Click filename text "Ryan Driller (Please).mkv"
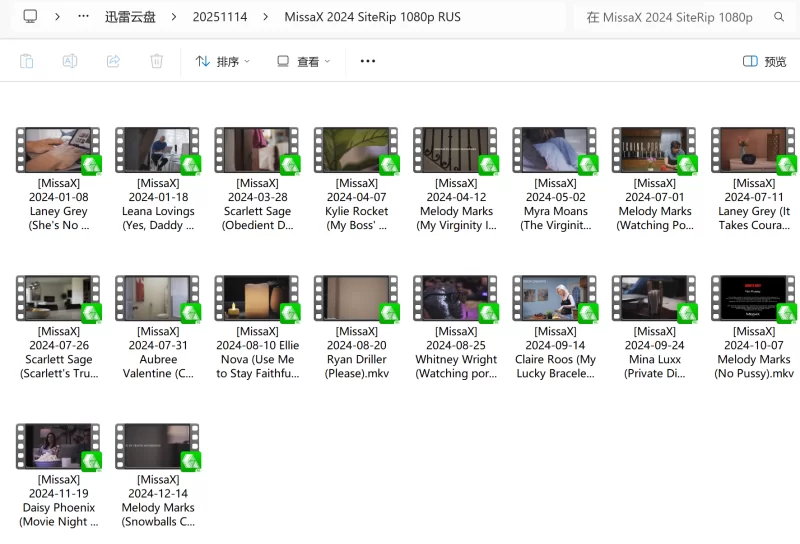This screenshot has width=800, height=544. click(357, 366)
